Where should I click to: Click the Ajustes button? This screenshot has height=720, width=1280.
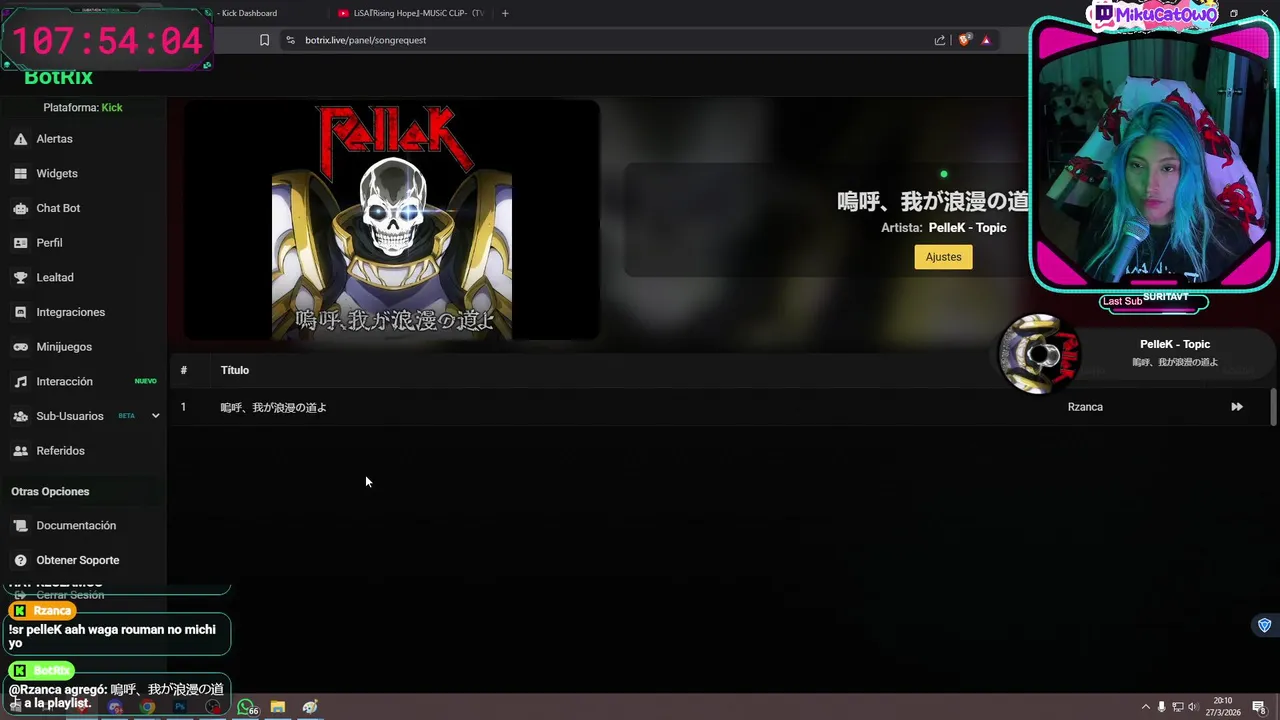tap(943, 257)
